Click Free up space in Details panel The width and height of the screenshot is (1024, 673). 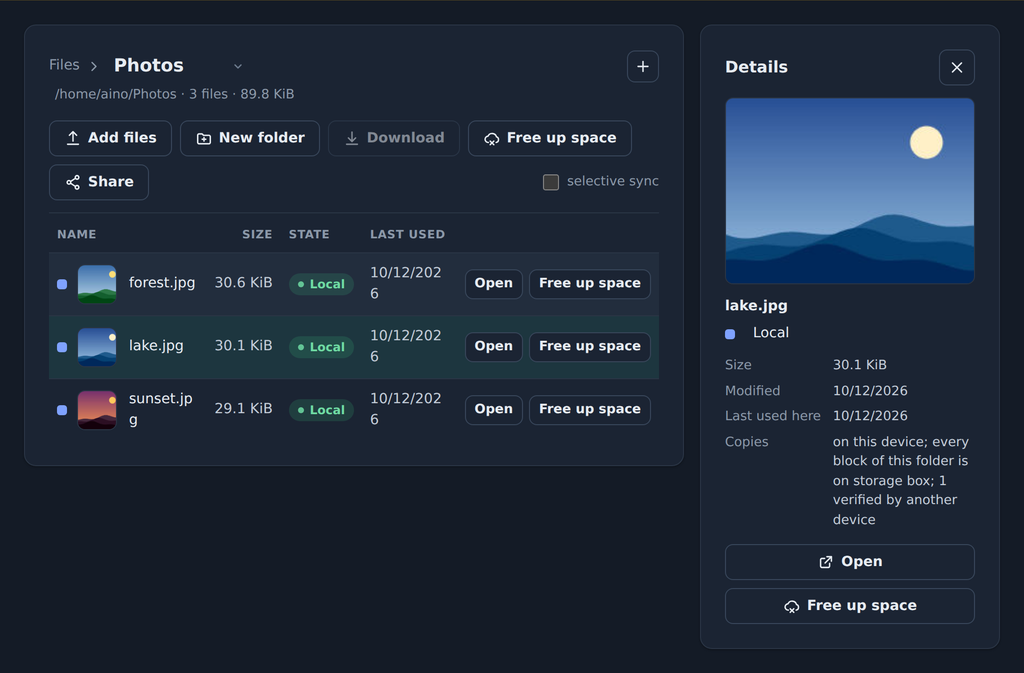[850, 606]
